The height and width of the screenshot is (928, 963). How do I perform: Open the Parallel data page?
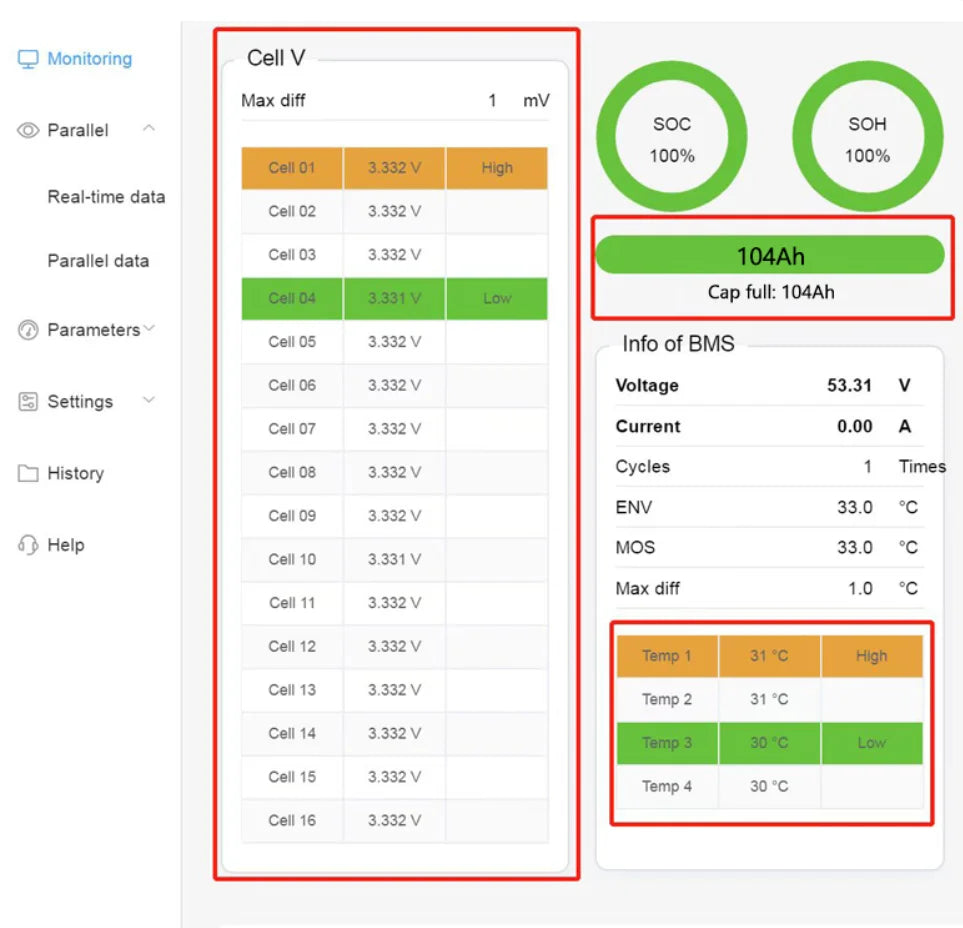(x=98, y=261)
